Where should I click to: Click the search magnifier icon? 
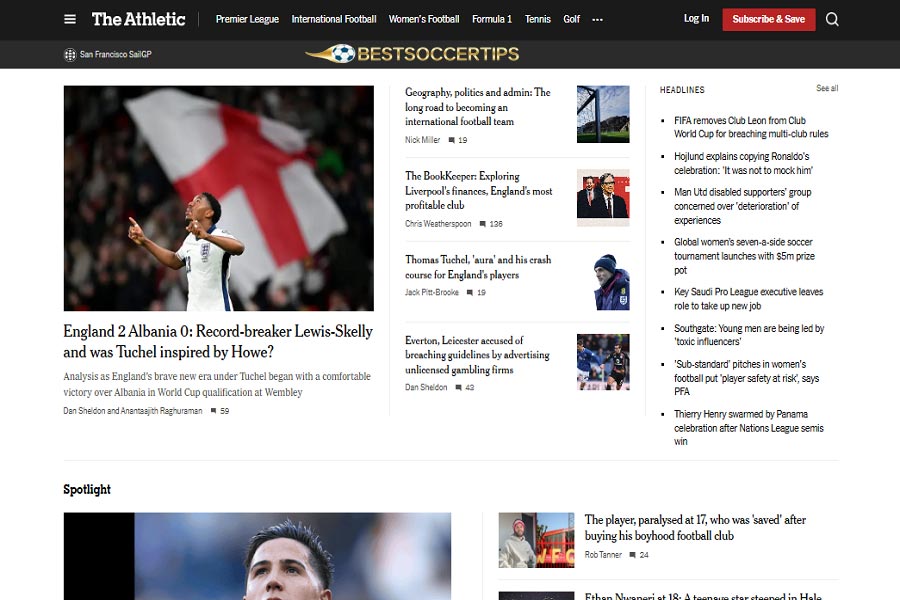[x=832, y=20]
